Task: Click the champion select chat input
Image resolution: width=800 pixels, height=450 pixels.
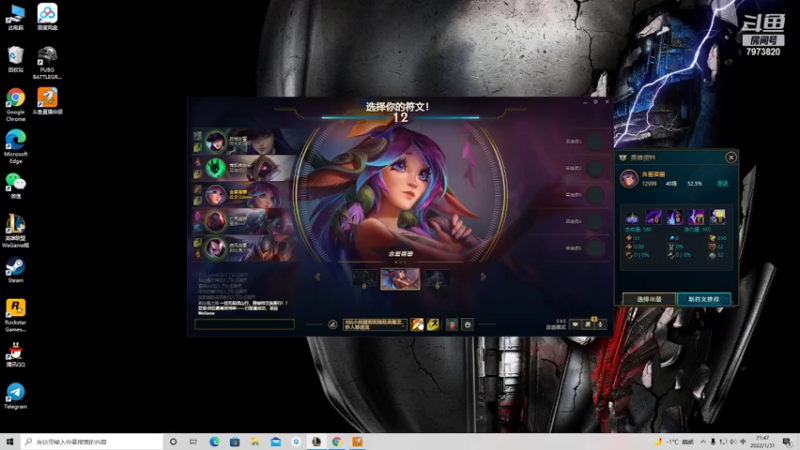Action: point(244,324)
